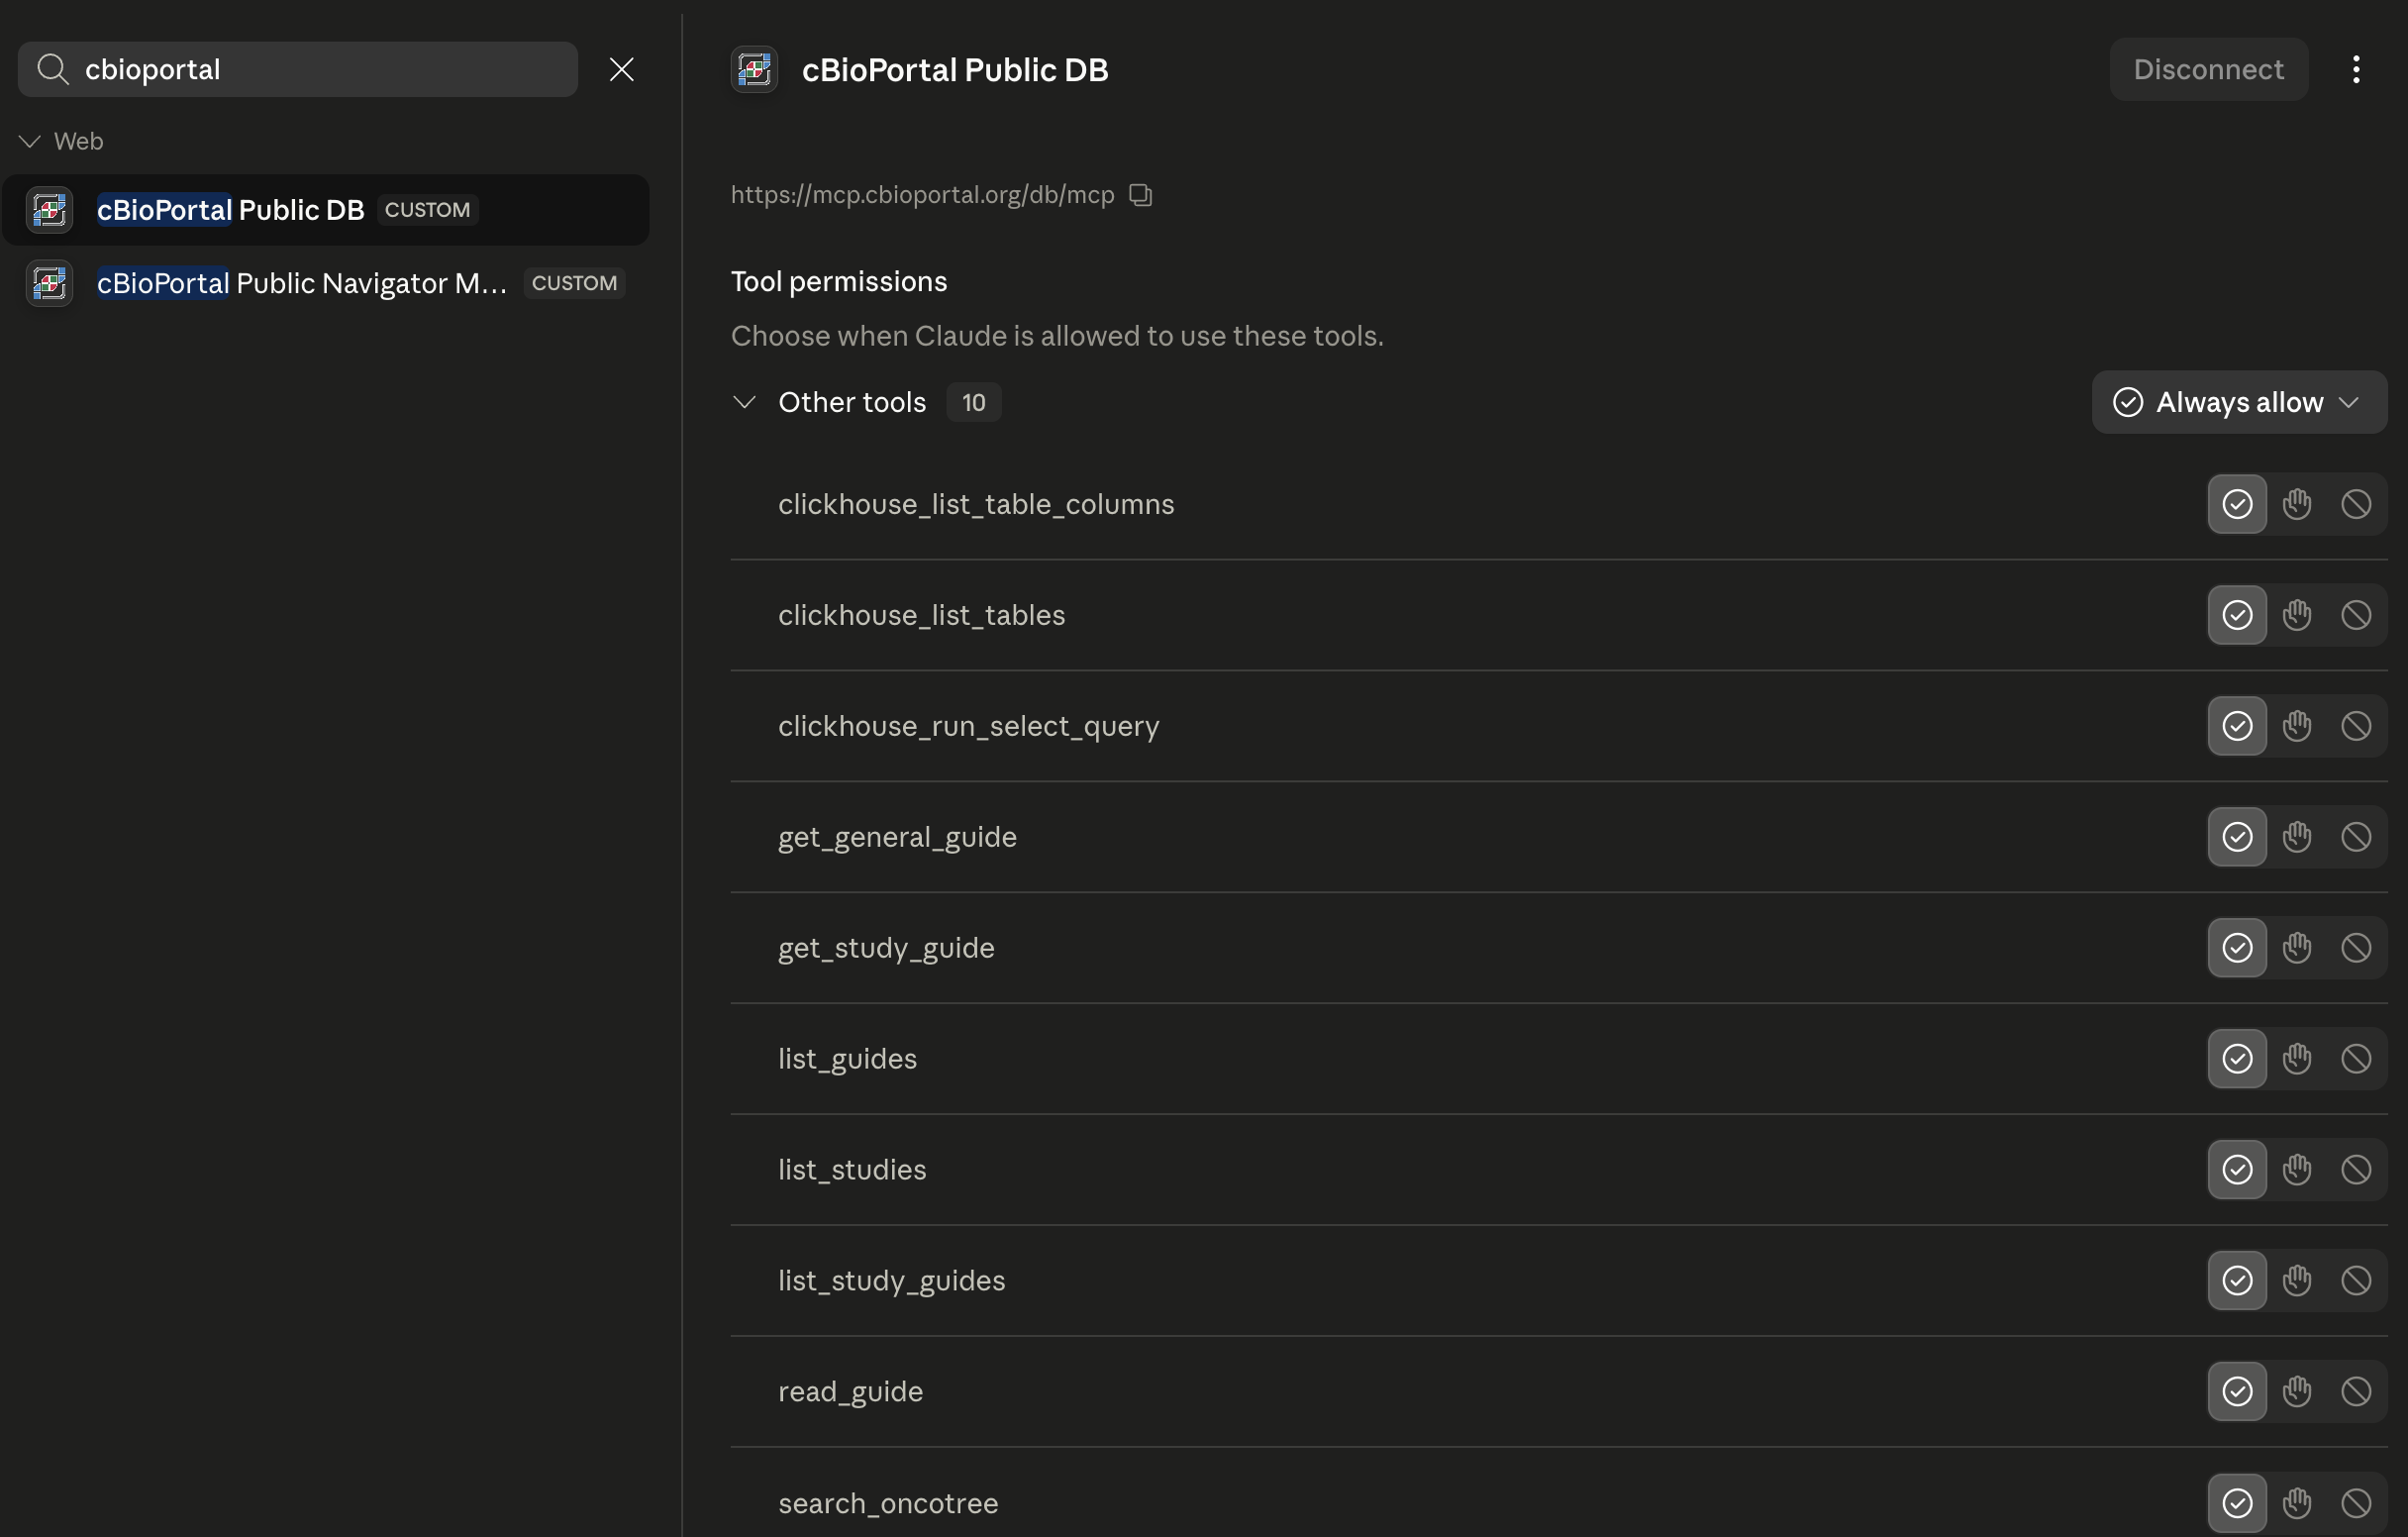Screen dimensions: 2408x1537
Task: Click the search_oncotree tool name
Action: coord(888,1503)
